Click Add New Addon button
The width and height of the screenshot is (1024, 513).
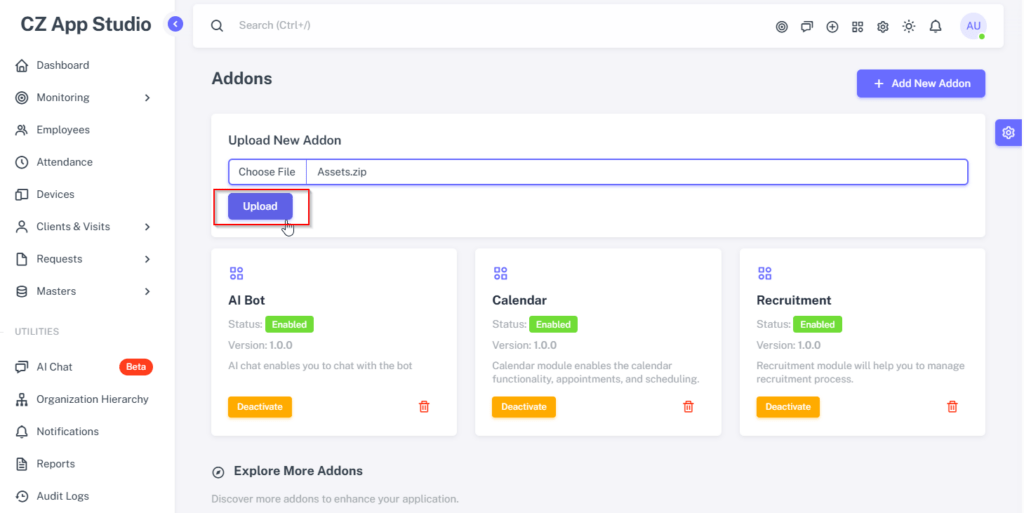pos(921,84)
